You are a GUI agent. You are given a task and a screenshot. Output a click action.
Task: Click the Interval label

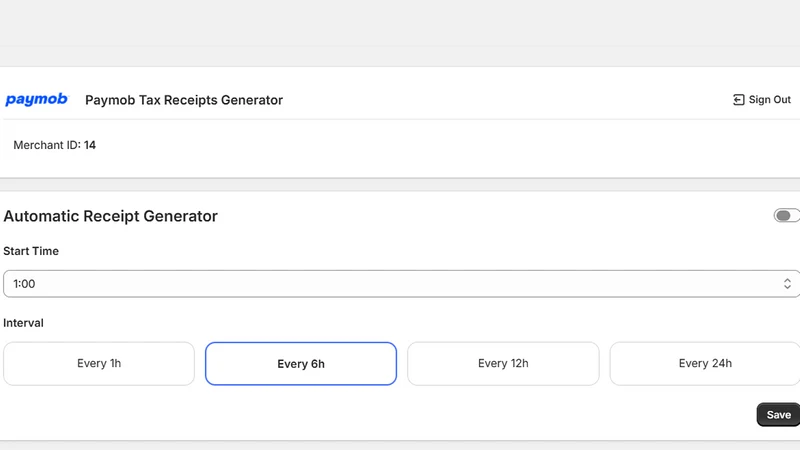click(x=23, y=323)
